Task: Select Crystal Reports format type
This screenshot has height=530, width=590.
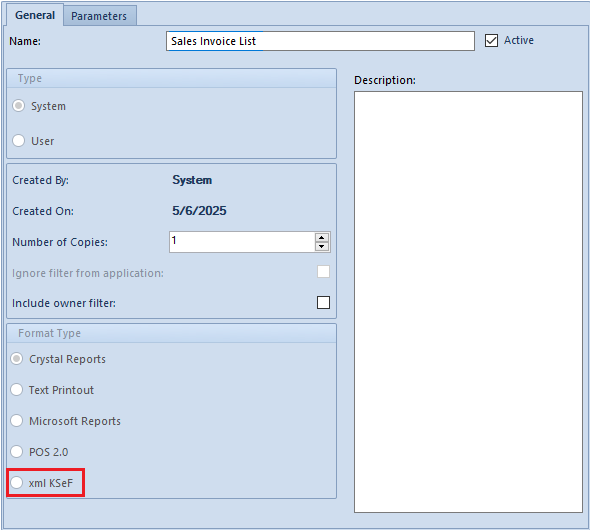Action: tap(17, 358)
